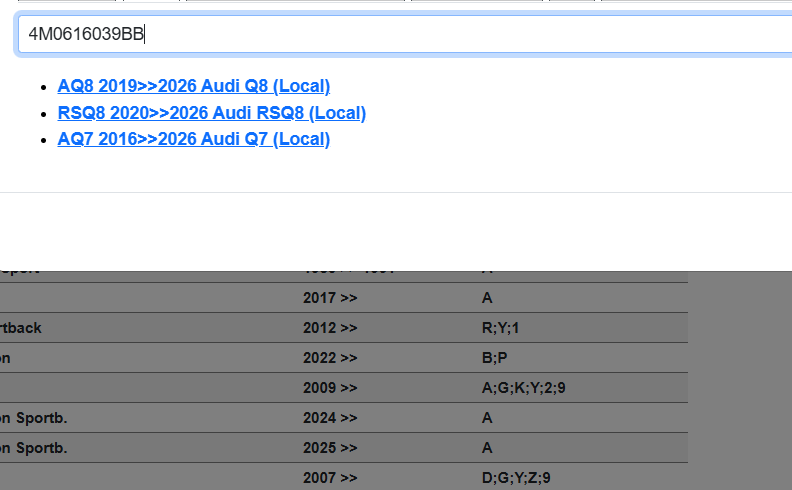
Task: Click the R;Y;1 code cell
Action: point(500,328)
